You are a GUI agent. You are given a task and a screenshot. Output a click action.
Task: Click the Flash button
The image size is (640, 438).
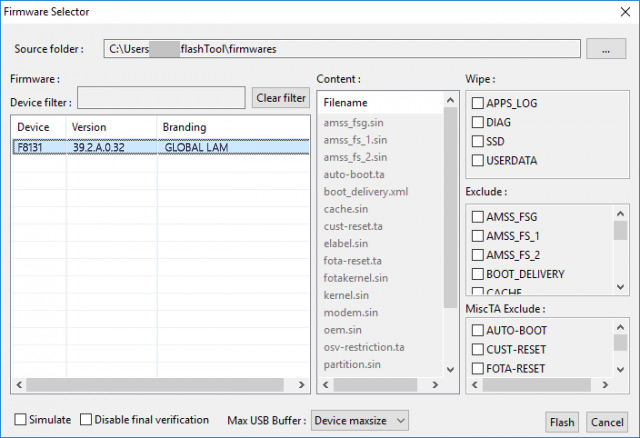tap(562, 422)
